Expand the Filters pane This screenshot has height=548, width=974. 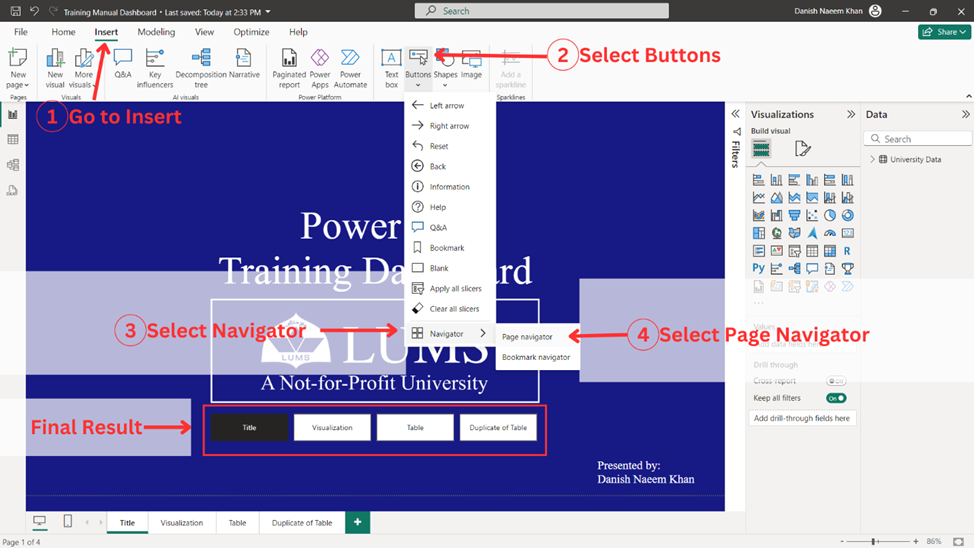735,114
